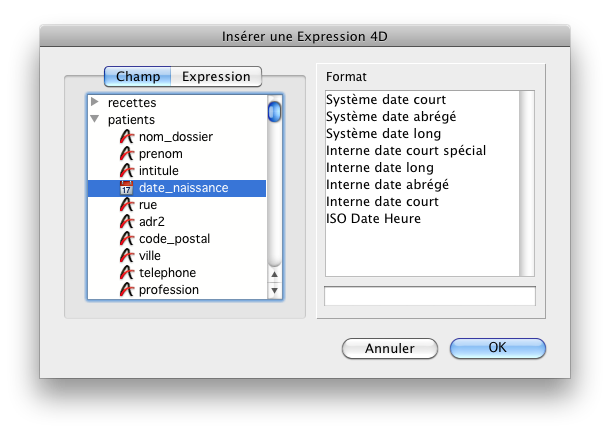Collapse the patients table triangle
The height and width of the screenshot is (433, 610).
[95, 119]
